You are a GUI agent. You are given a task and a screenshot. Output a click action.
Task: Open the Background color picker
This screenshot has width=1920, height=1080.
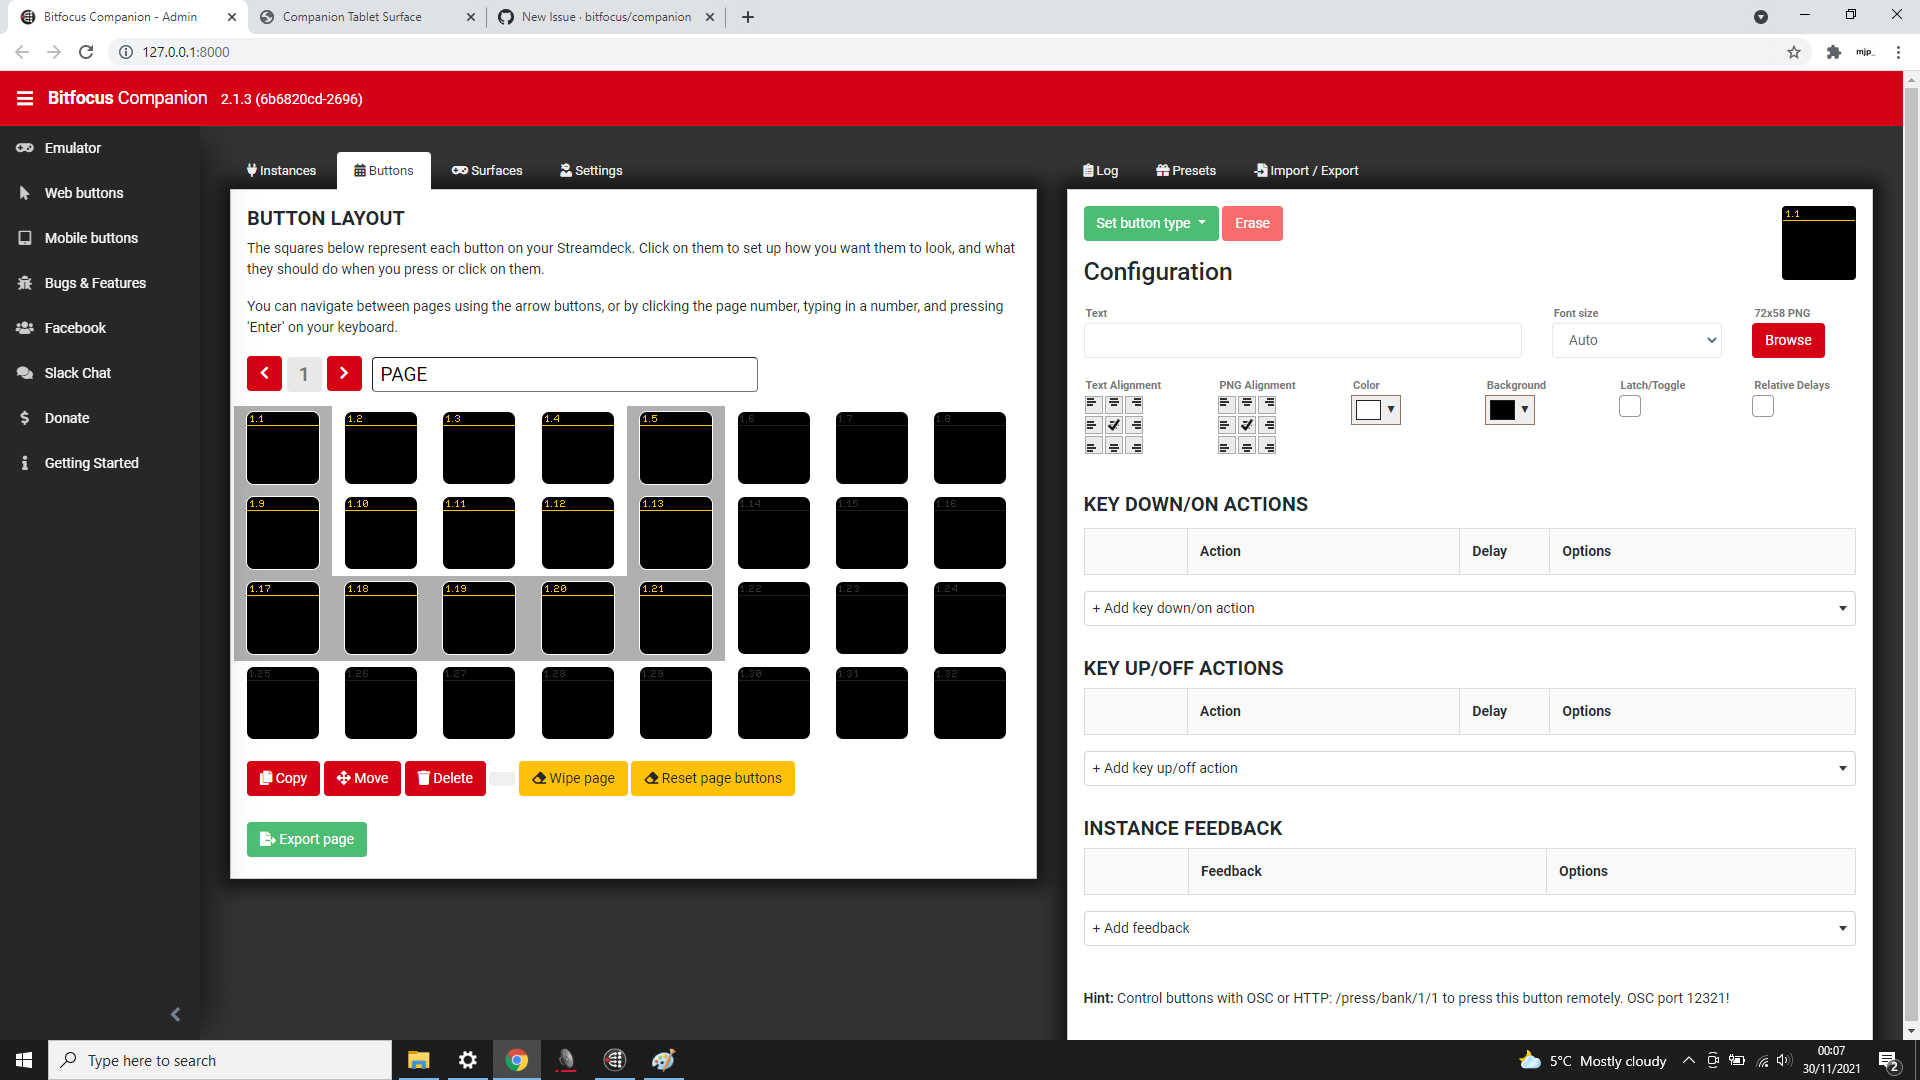click(1509, 409)
